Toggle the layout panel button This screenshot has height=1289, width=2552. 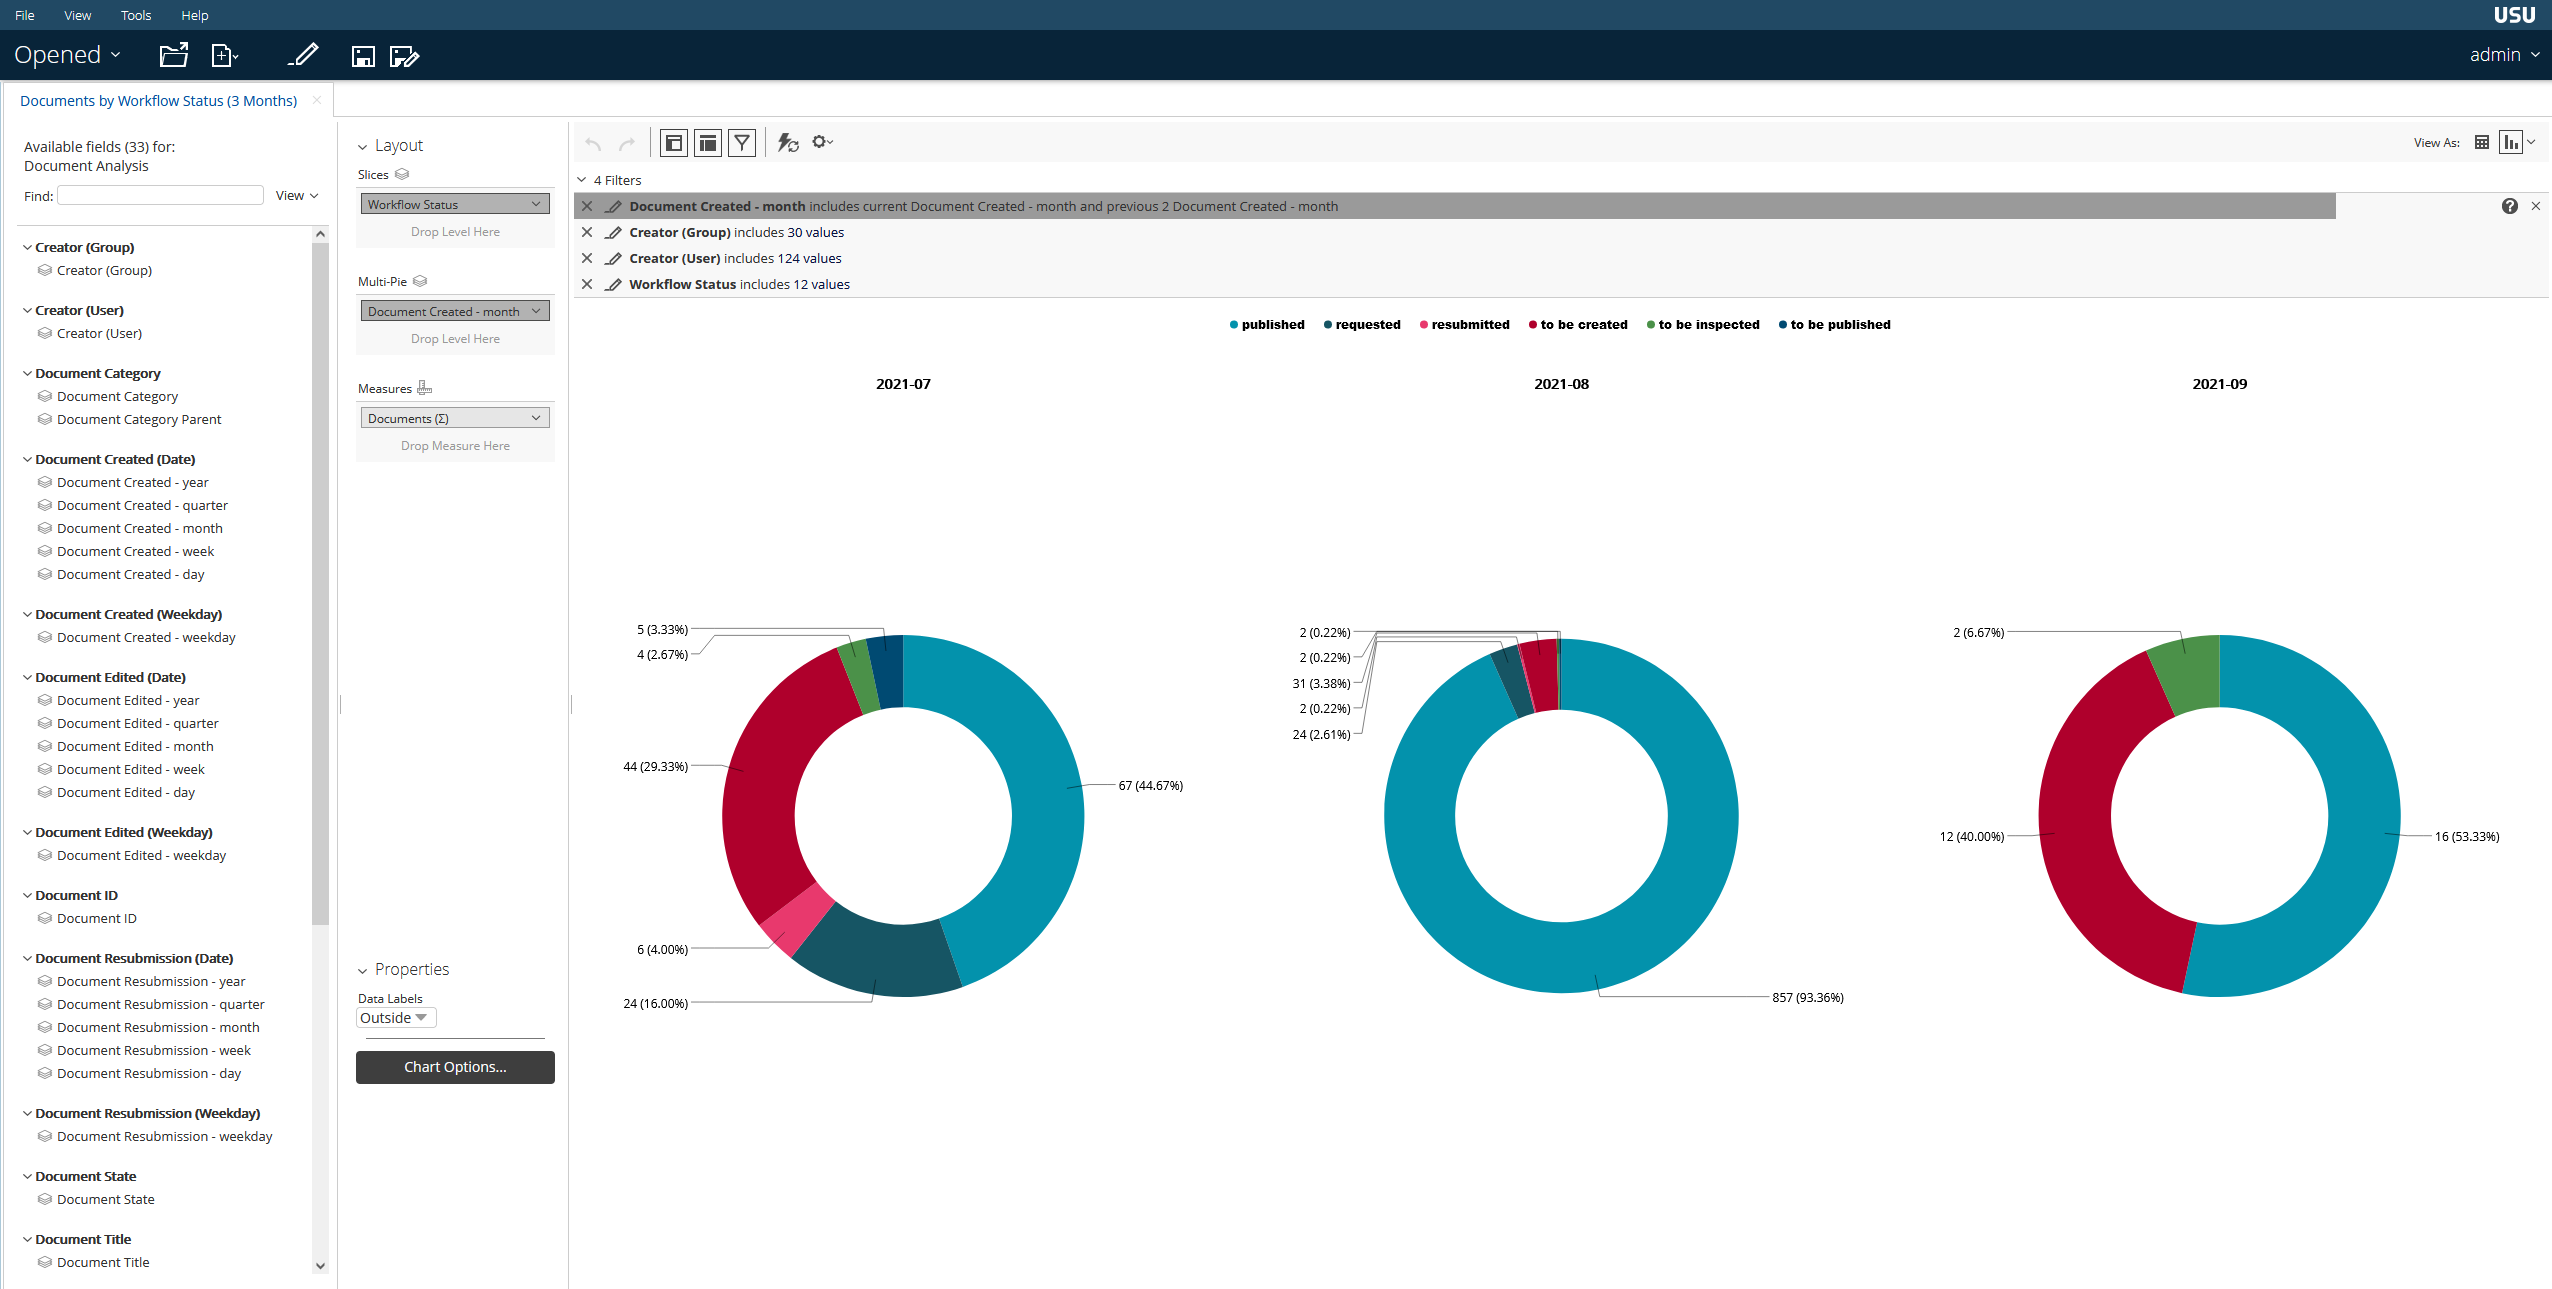[708, 143]
